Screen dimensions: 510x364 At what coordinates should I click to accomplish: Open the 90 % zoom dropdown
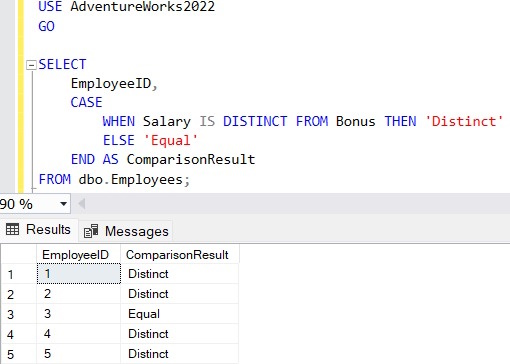coord(63,204)
